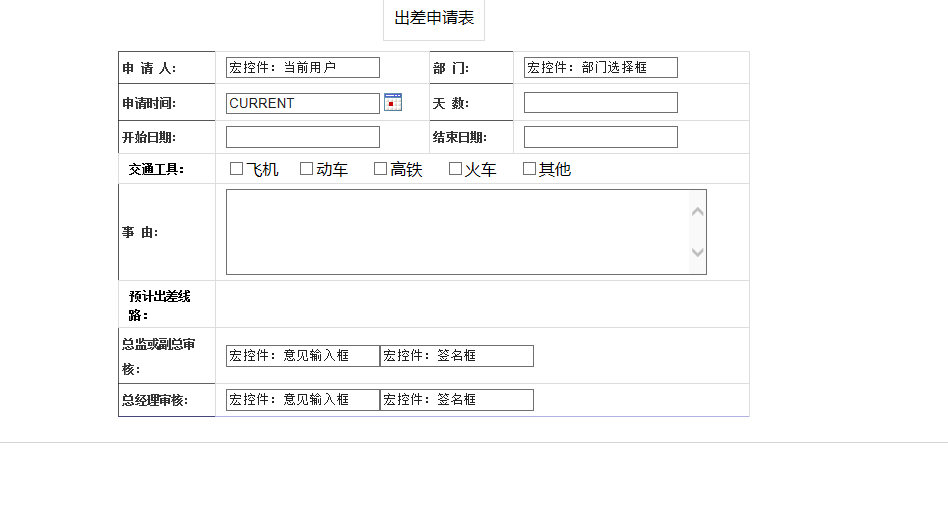This screenshot has width=948, height=510.
Task: Click the 部门 department selector field
Action: [601, 68]
